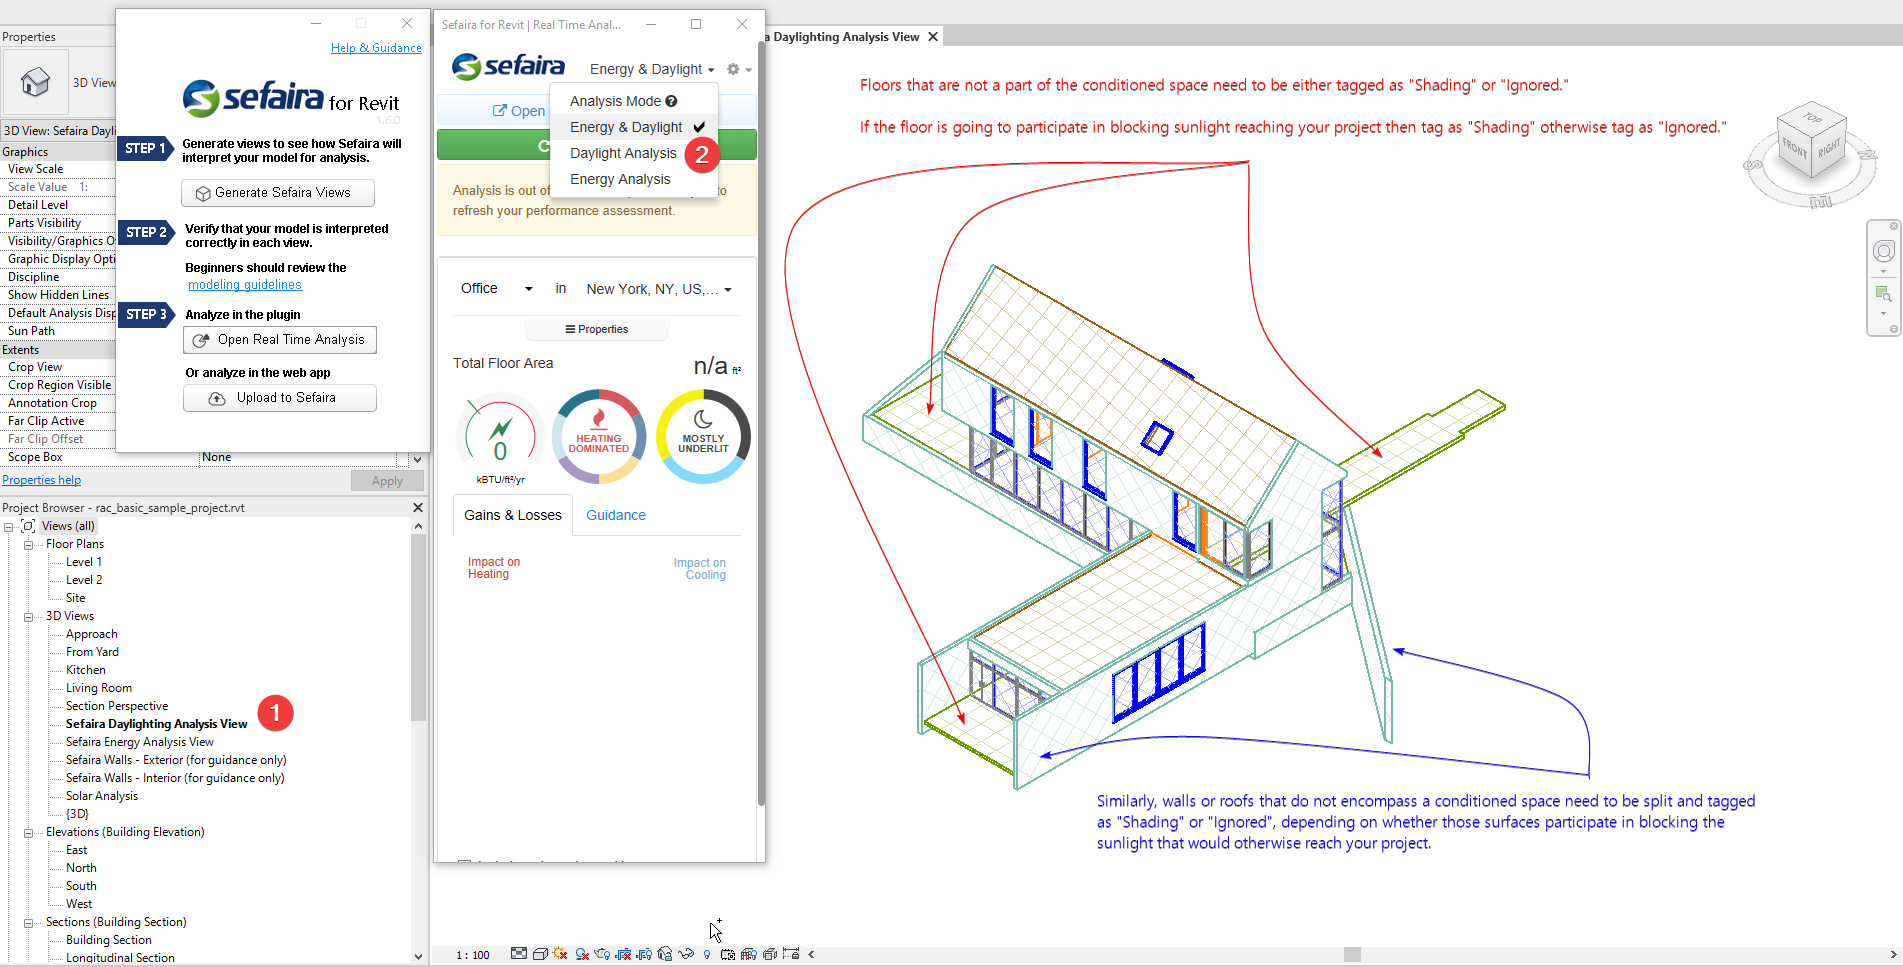The width and height of the screenshot is (1903, 967).
Task: Click Temporary View Properties icon
Action: pyautogui.click(x=728, y=954)
